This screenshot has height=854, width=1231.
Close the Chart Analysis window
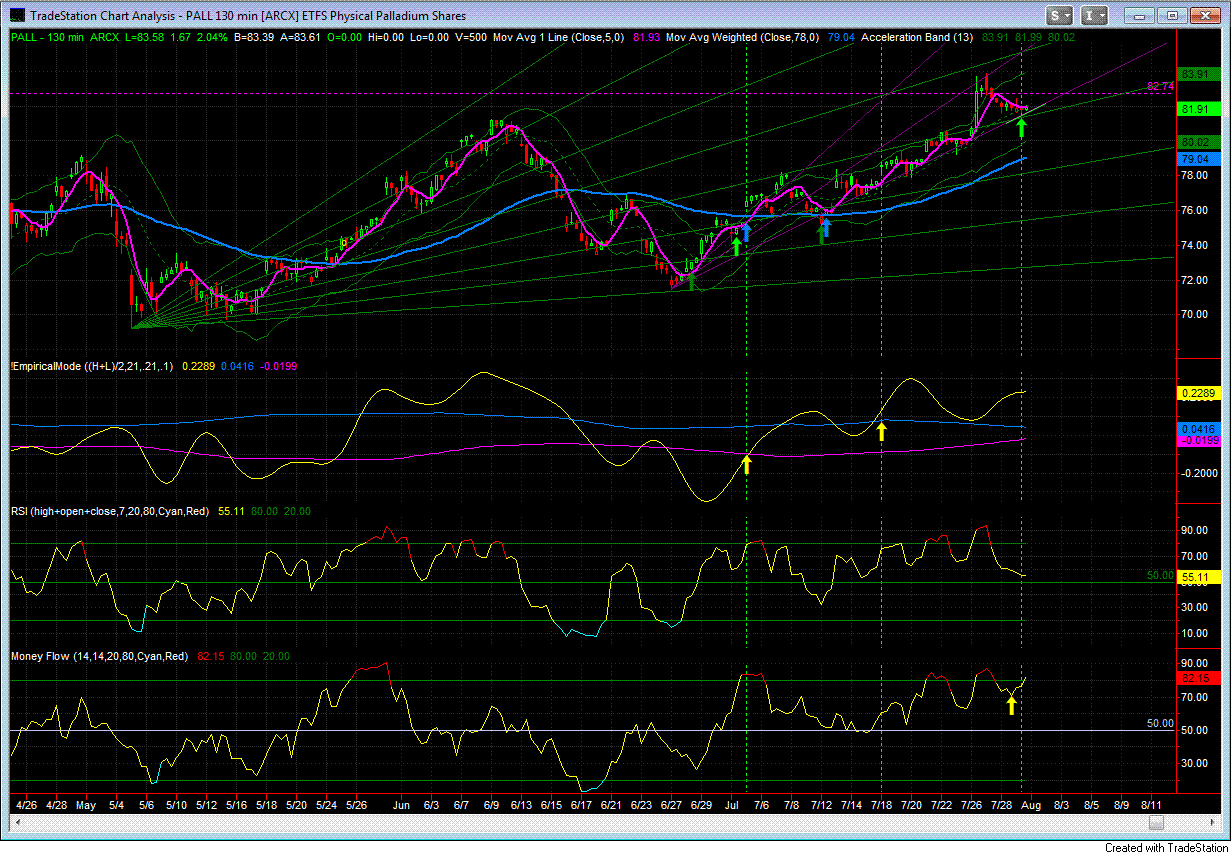point(1205,16)
